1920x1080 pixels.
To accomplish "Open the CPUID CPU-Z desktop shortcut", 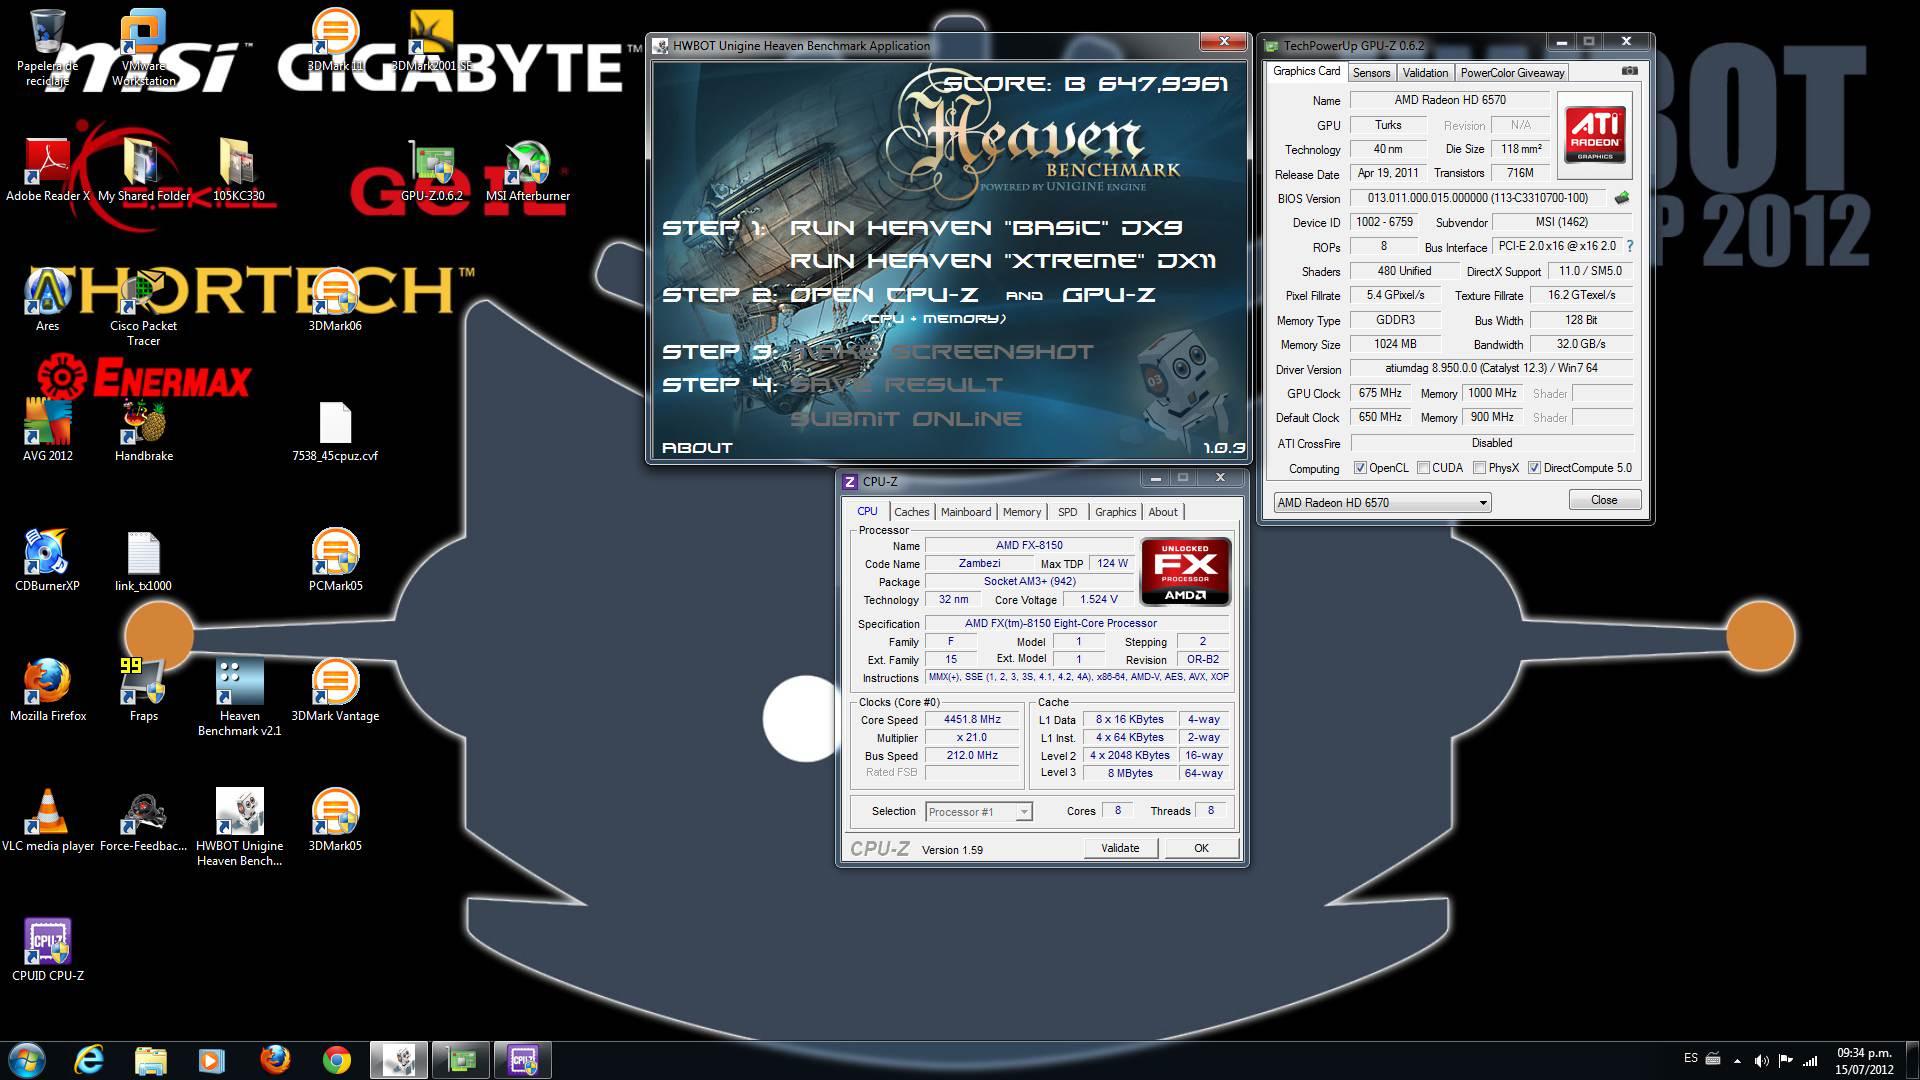I will 47,950.
